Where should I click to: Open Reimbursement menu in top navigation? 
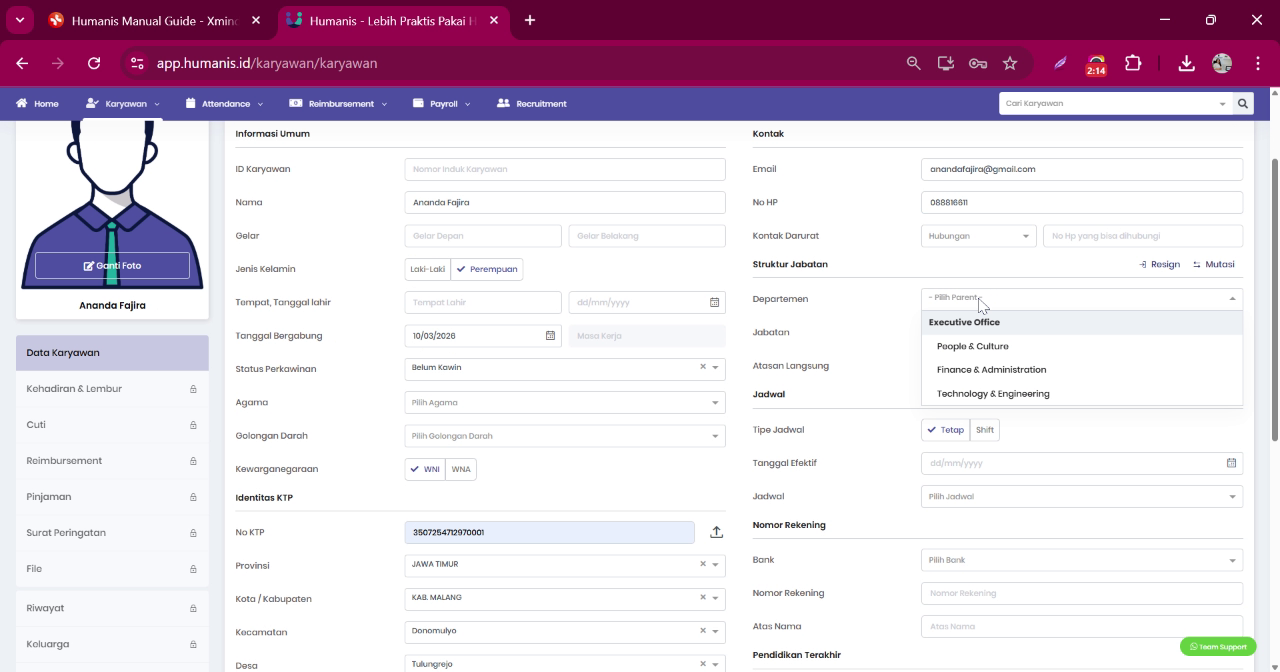point(338,103)
